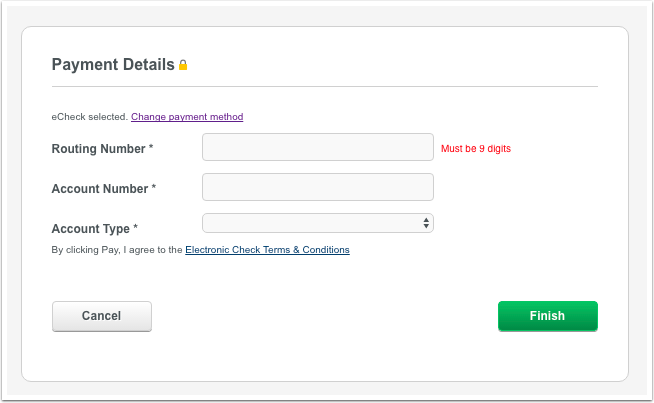Click the Routing Number label text
This screenshot has width=654, height=403.
click(x=98, y=149)
